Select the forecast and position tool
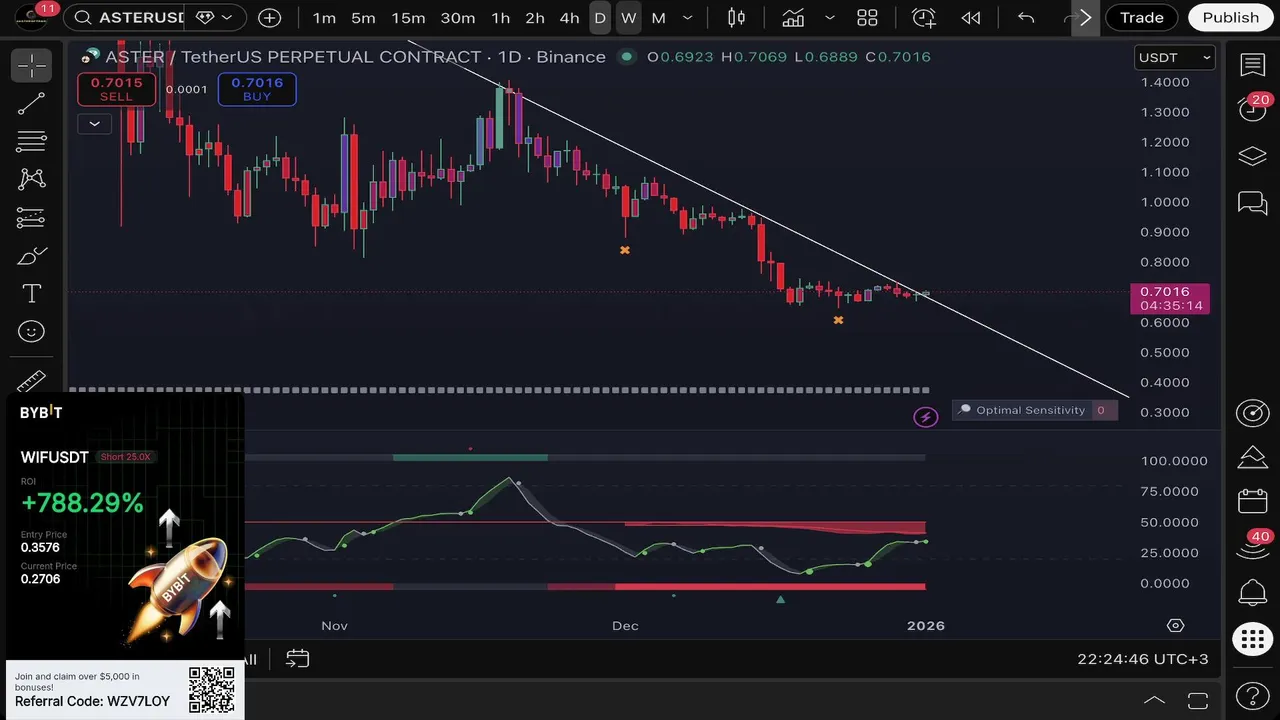1280x720 pixels. 32,217
